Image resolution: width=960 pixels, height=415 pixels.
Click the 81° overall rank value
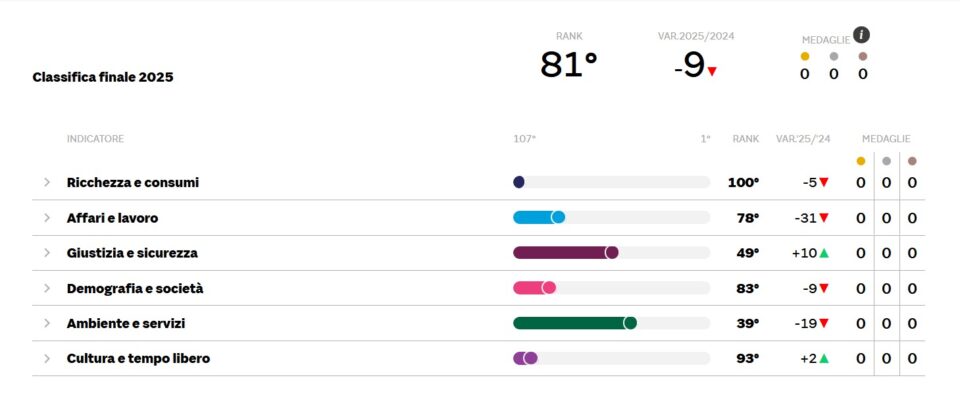(x=569, y=65)
